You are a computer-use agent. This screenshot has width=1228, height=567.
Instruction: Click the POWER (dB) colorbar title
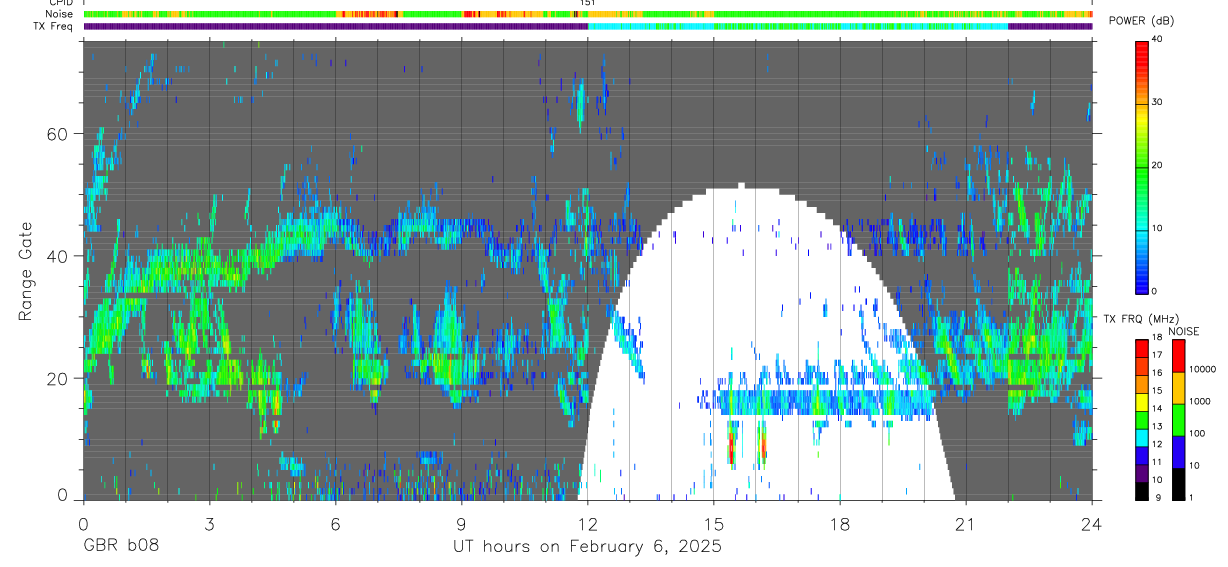(x=1143, y=21)
